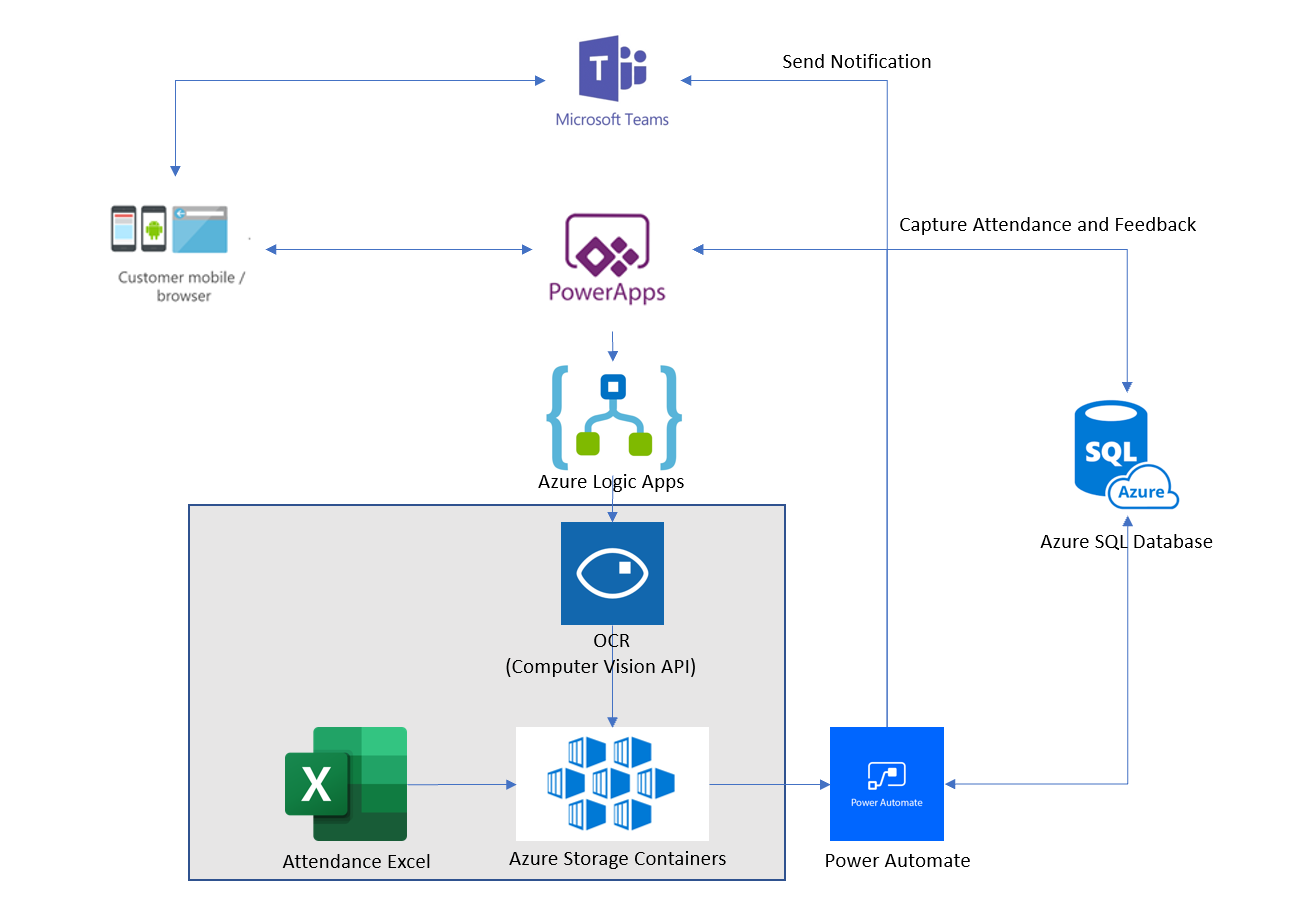Click the Microsoft Teams logo icon
Viewport: 1289px width, 908px height.
point(613,70)
